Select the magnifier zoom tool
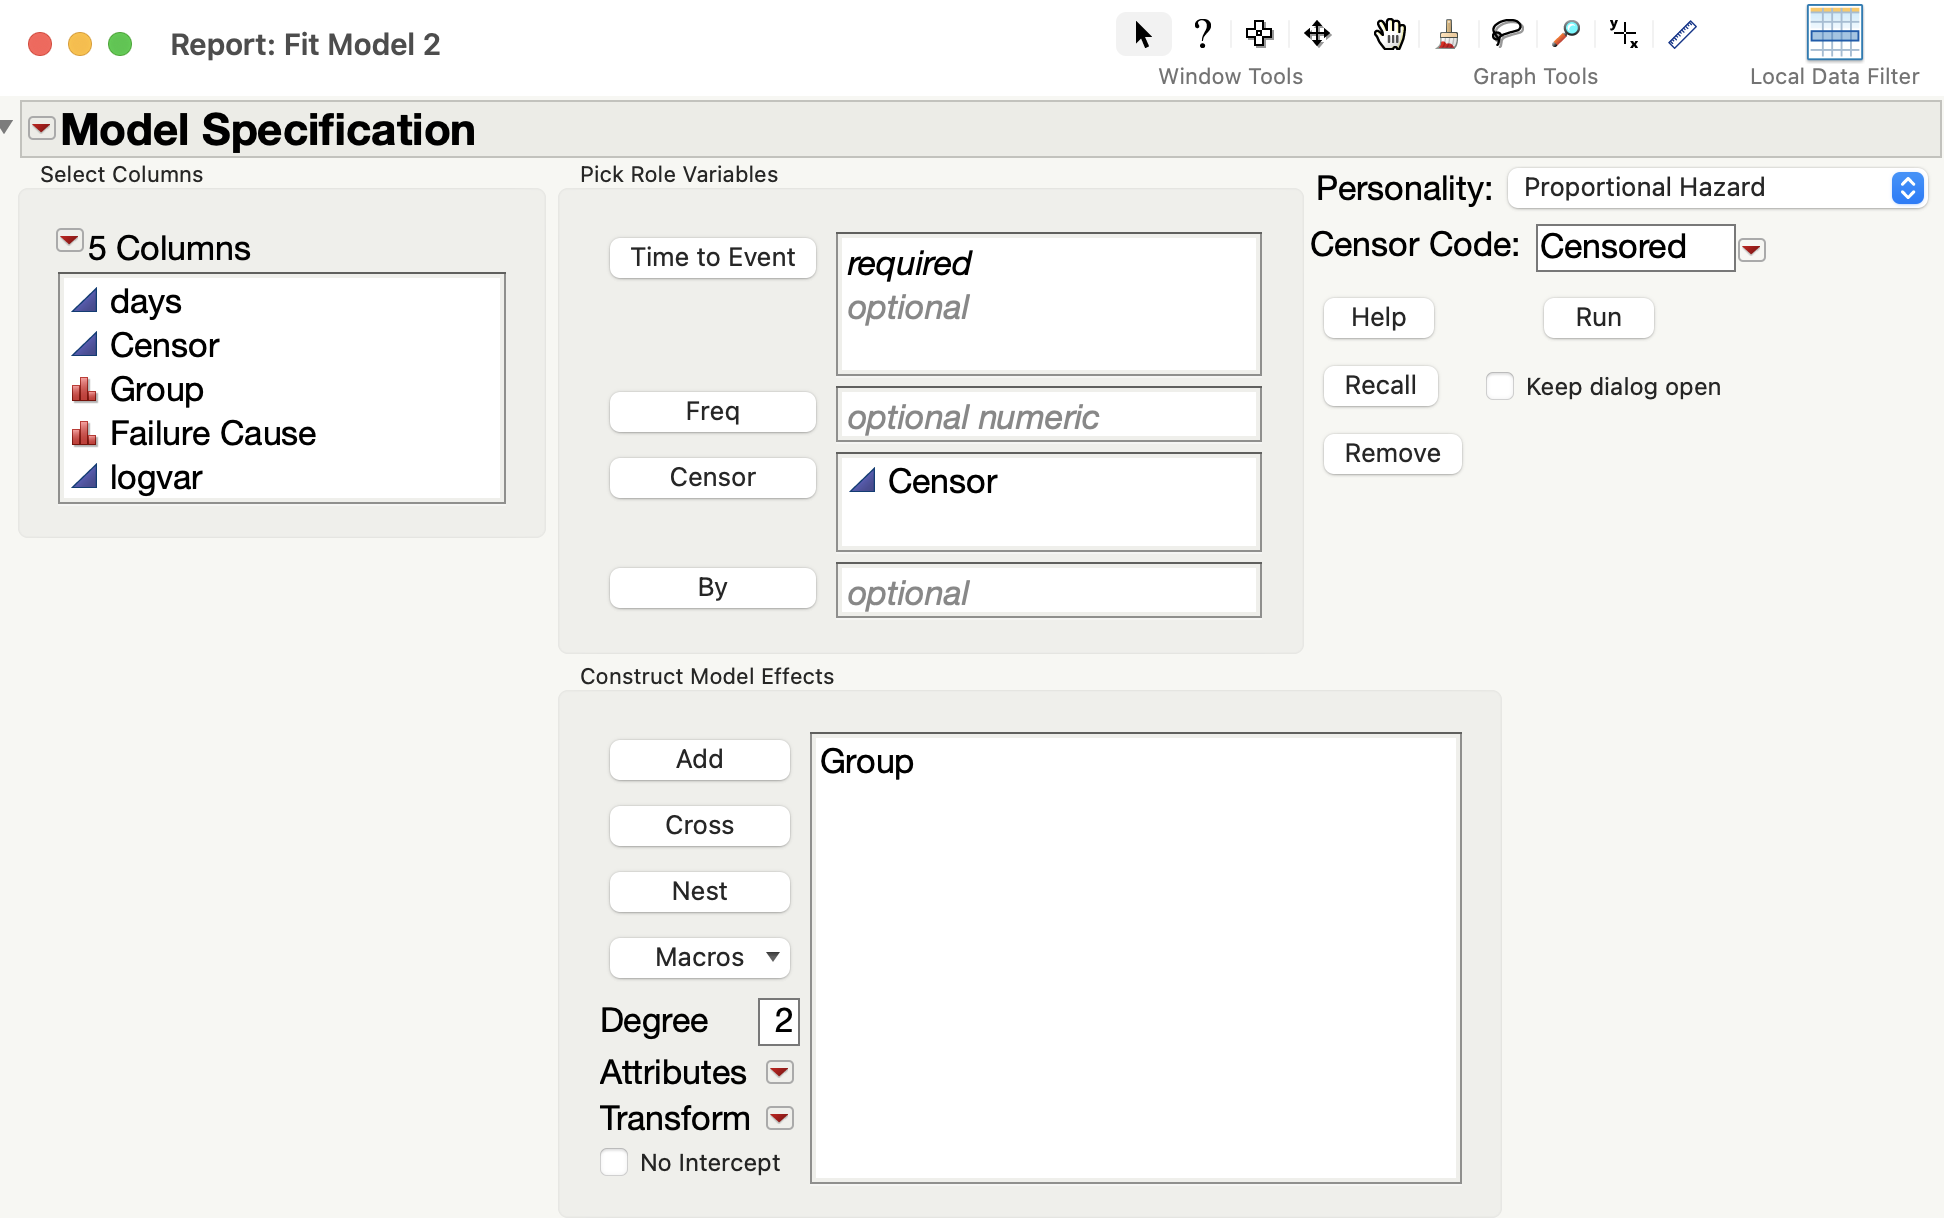1944x1218 pixels. click(x=1565, y=35)
